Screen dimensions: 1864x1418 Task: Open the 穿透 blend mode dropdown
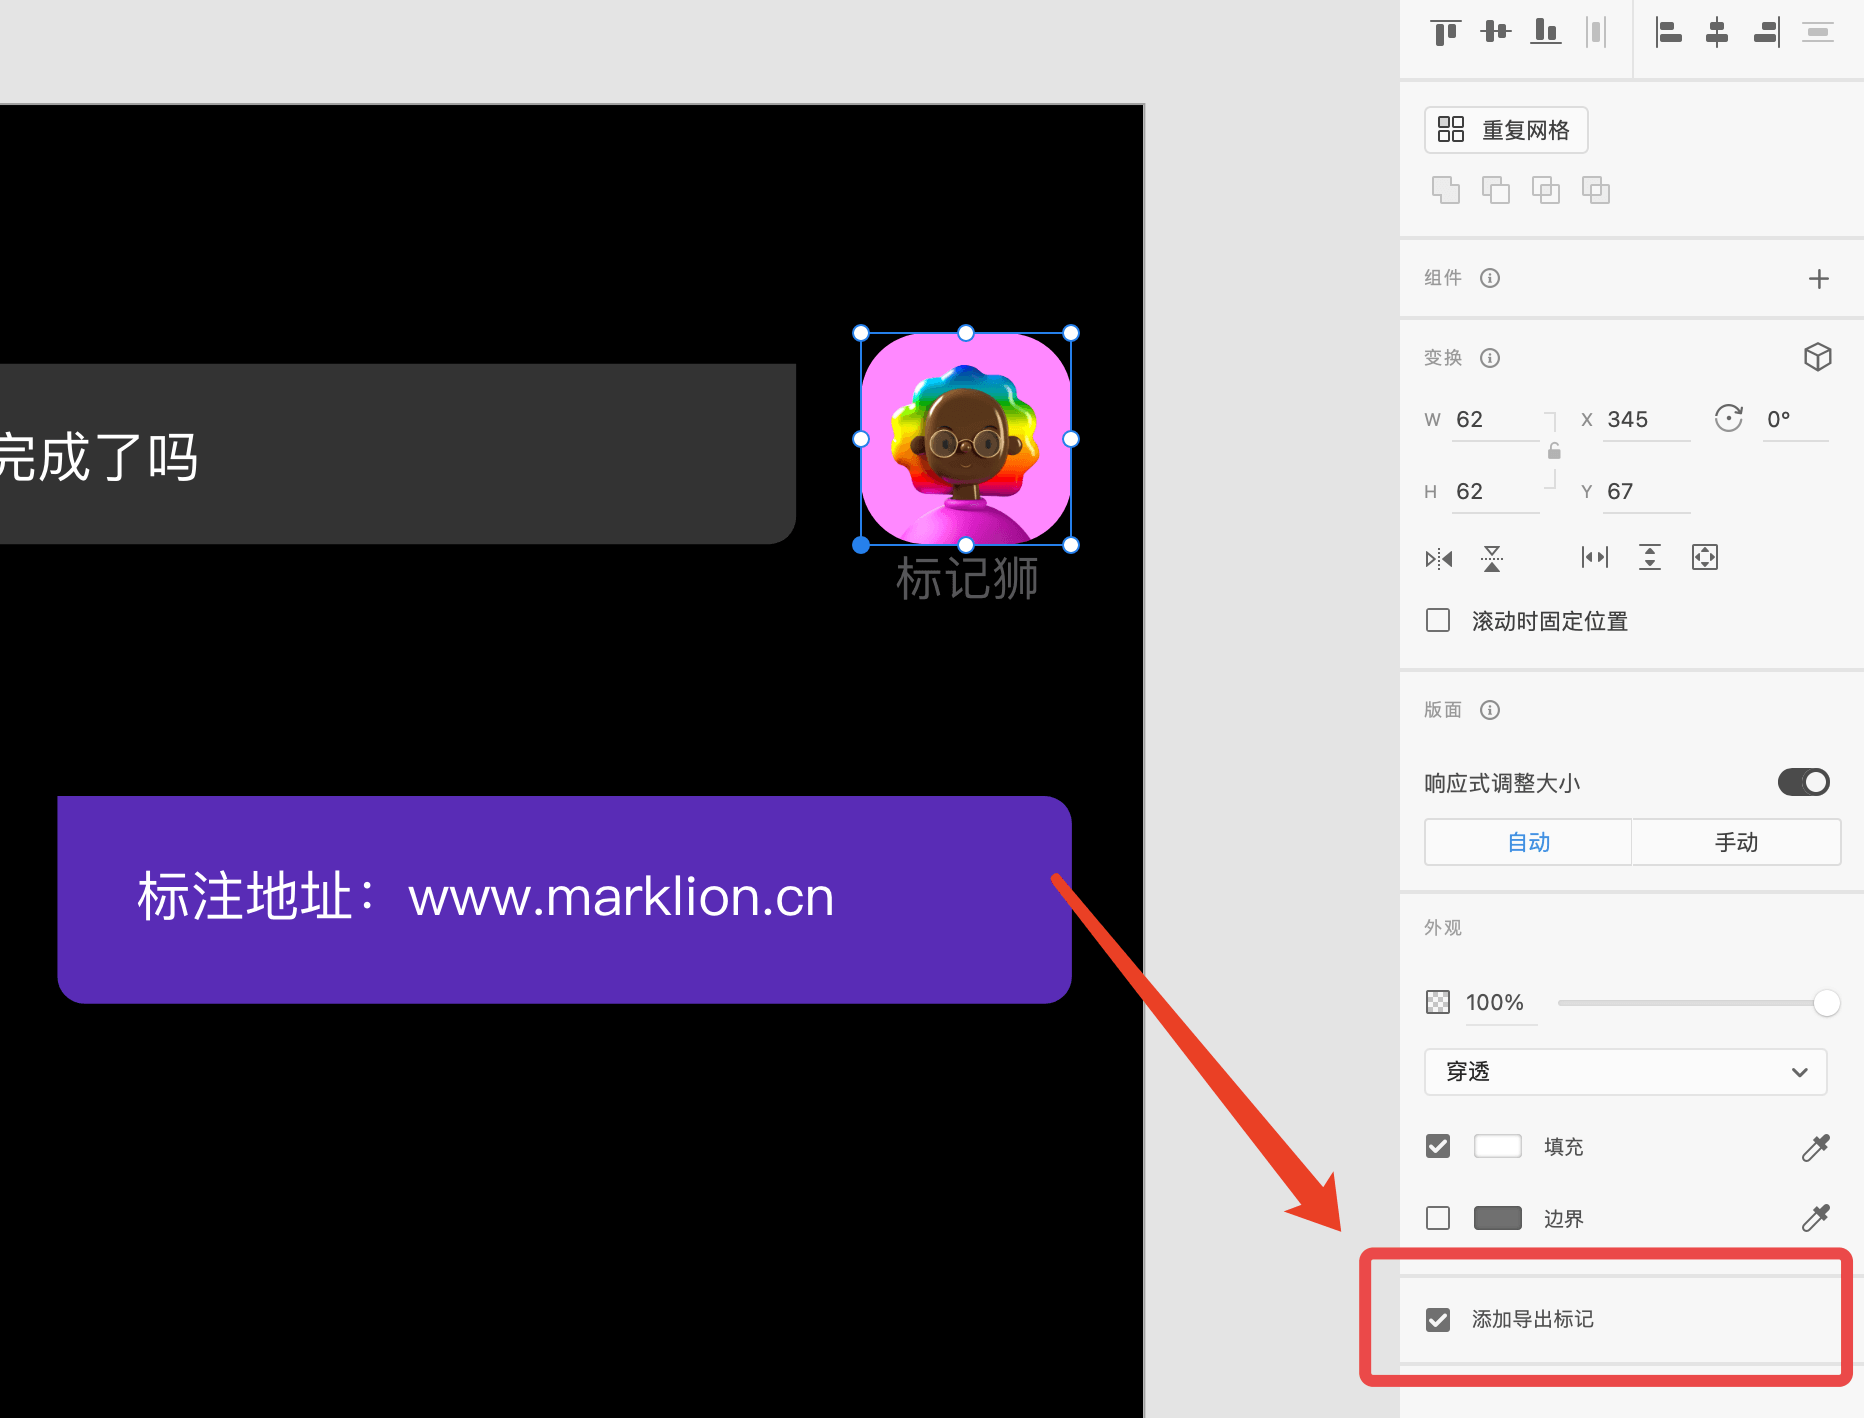point(1625,1072)
